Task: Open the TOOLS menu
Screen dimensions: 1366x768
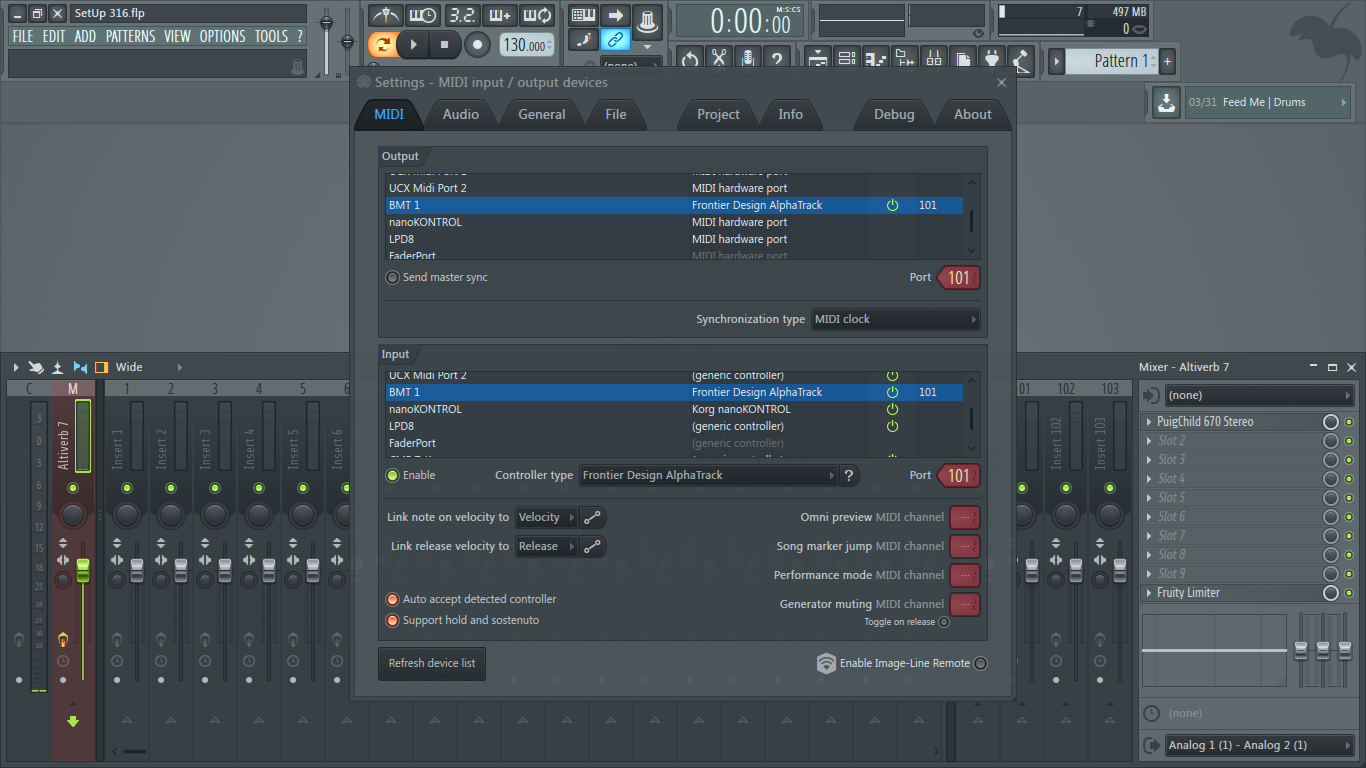Action: click(x=271, y=36)
